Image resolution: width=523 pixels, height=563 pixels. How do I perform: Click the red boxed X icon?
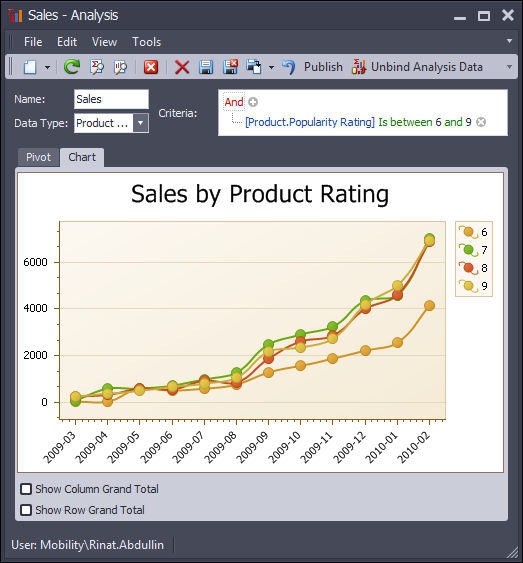(x=151, y=67)
